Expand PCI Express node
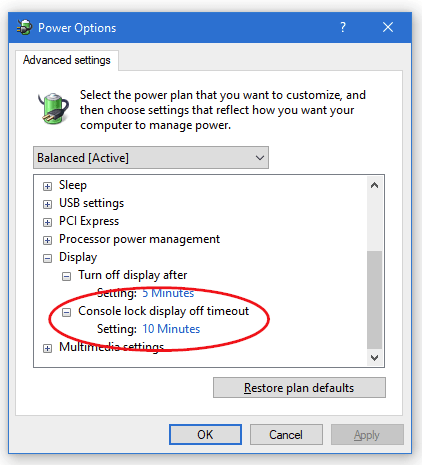 47,222
